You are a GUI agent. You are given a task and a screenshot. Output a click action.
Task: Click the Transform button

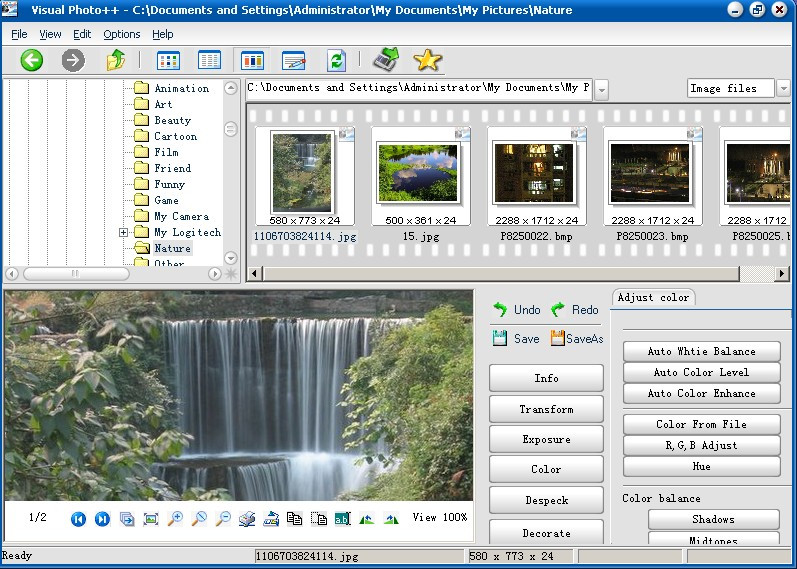546,409
